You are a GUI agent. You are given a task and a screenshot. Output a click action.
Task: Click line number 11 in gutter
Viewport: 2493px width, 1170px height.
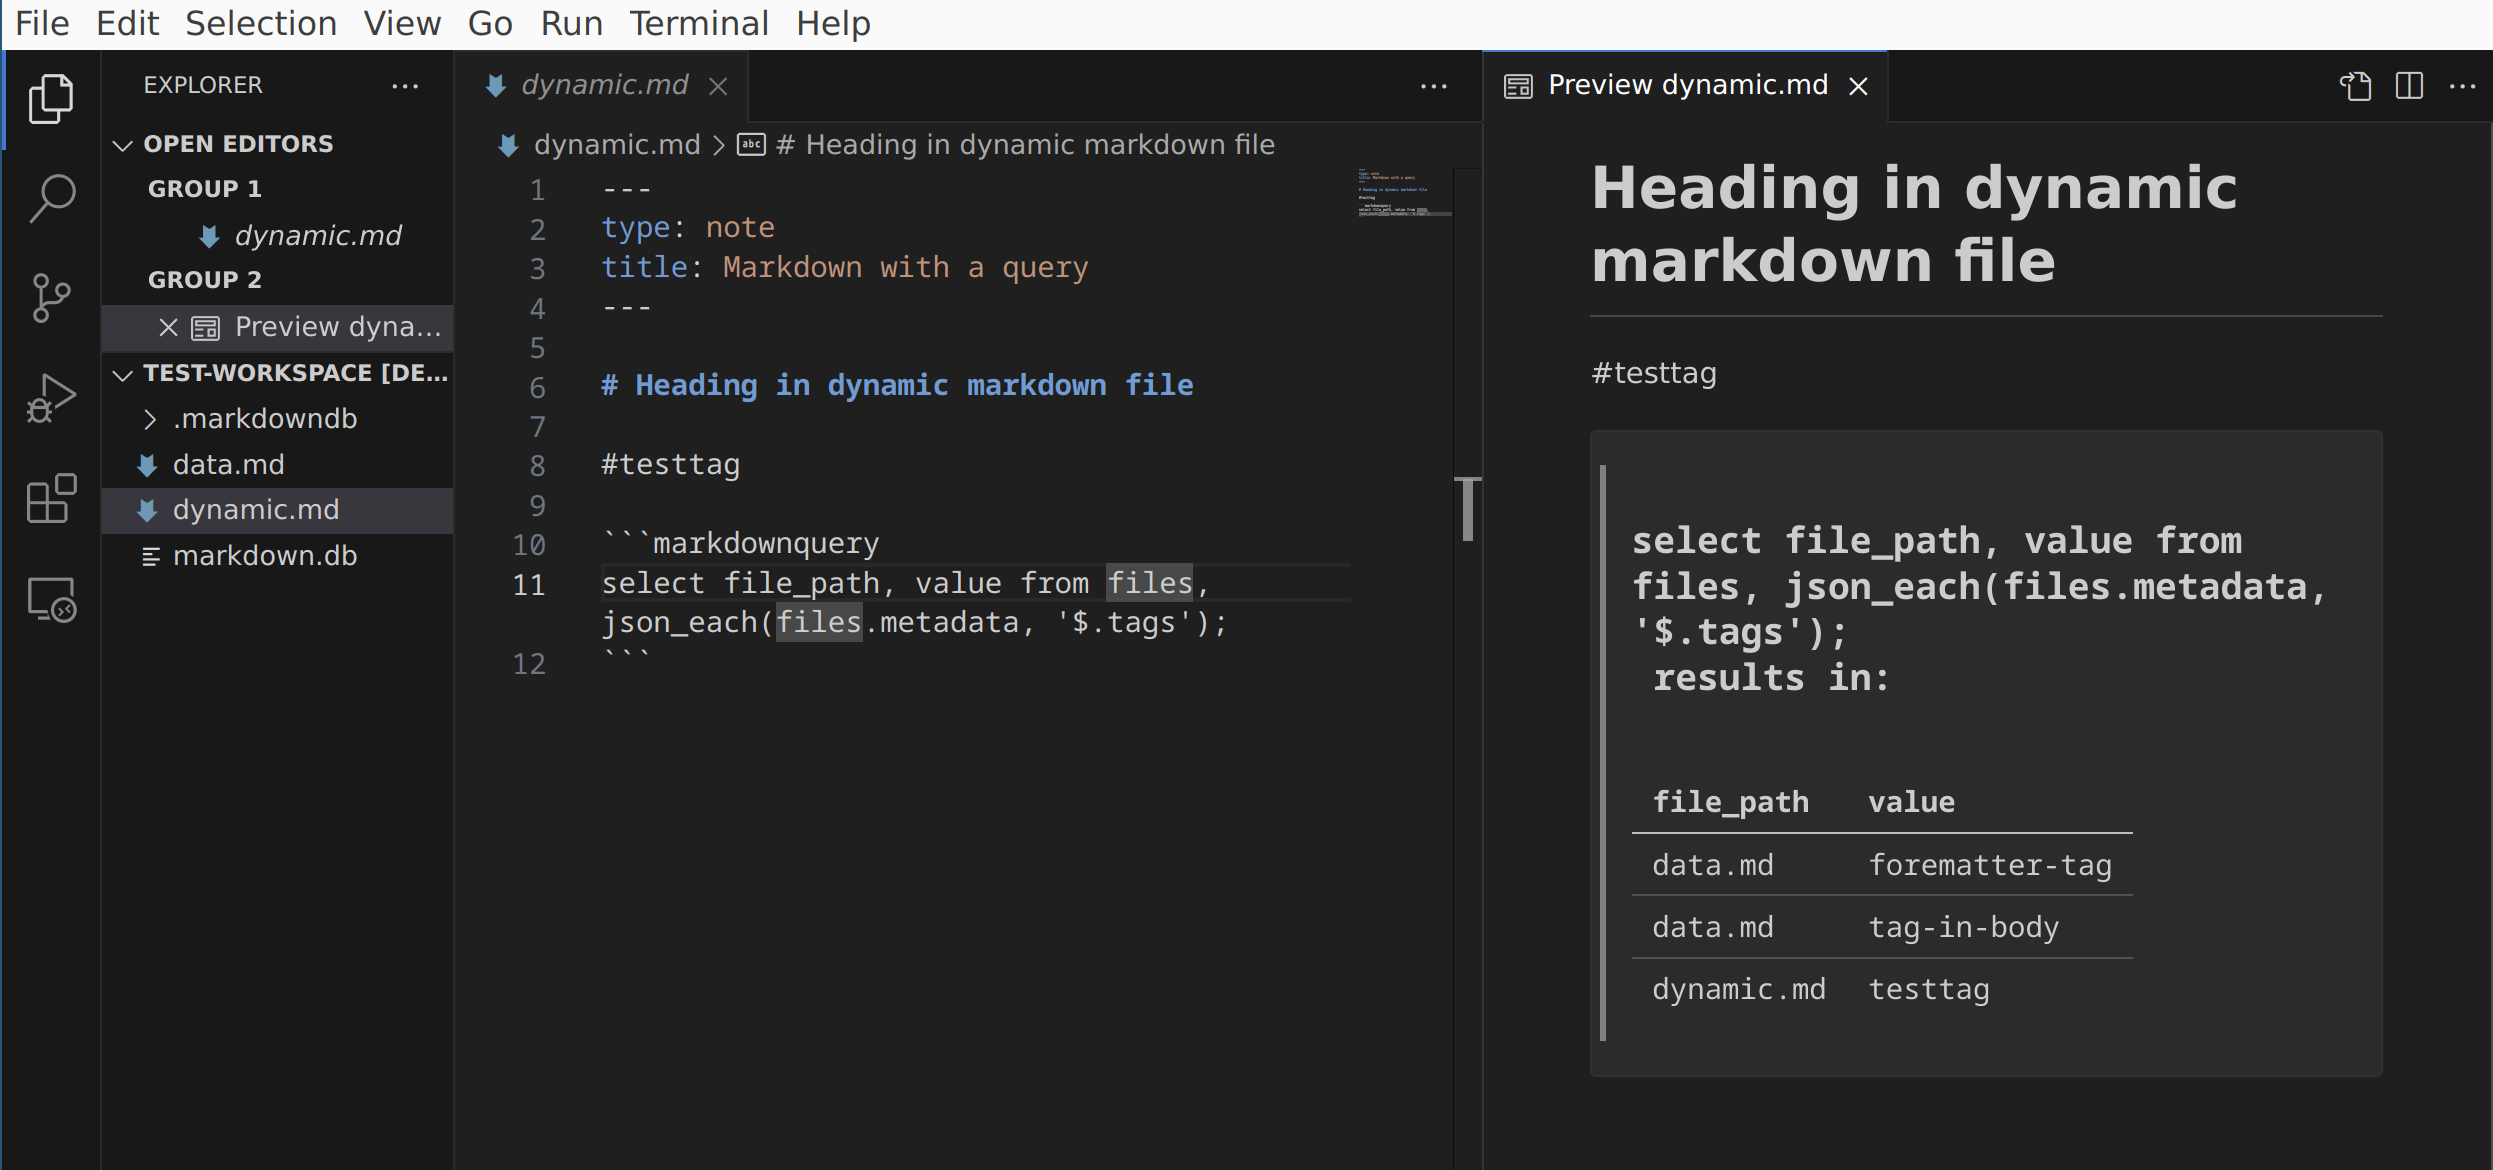pos(528,585)
